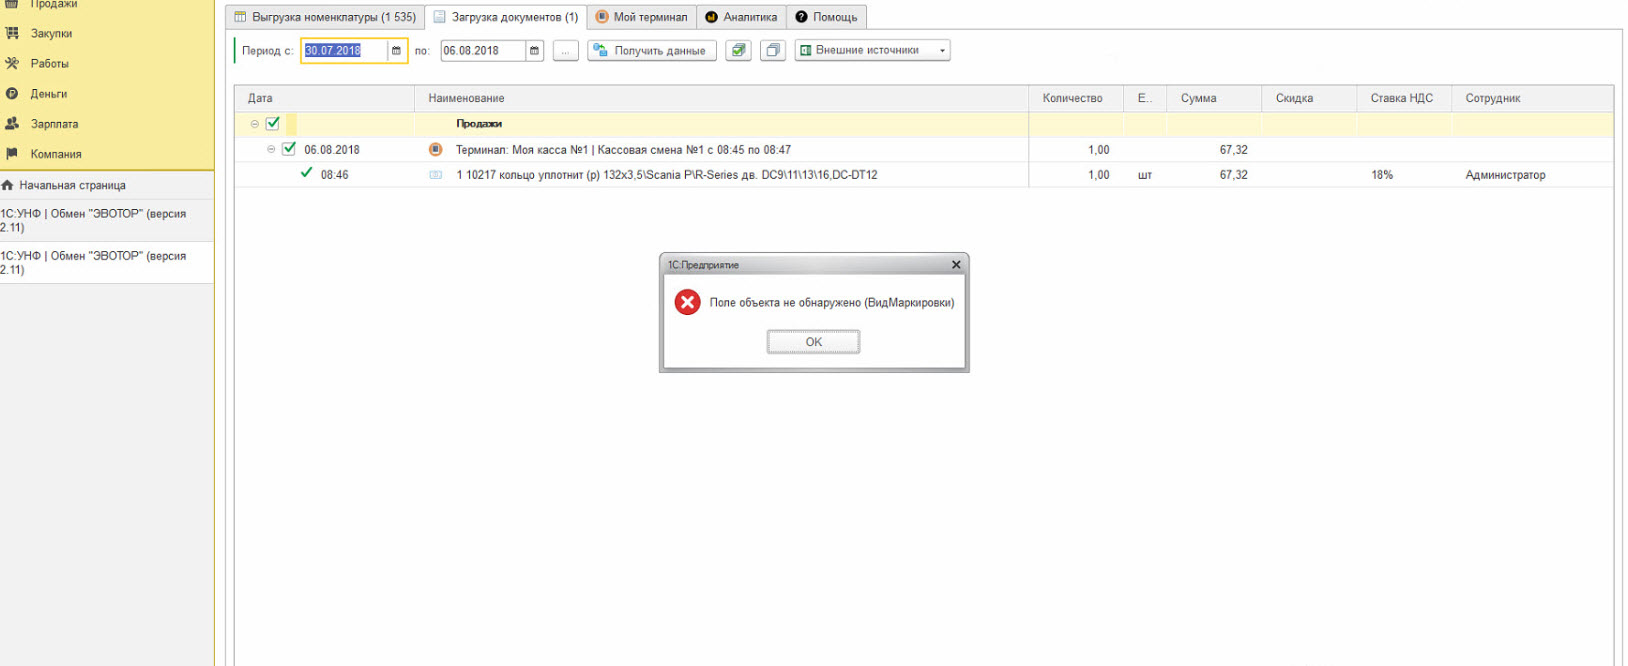Open Работы section in sidebar
Screen dimensions: 1628x666
49,63
